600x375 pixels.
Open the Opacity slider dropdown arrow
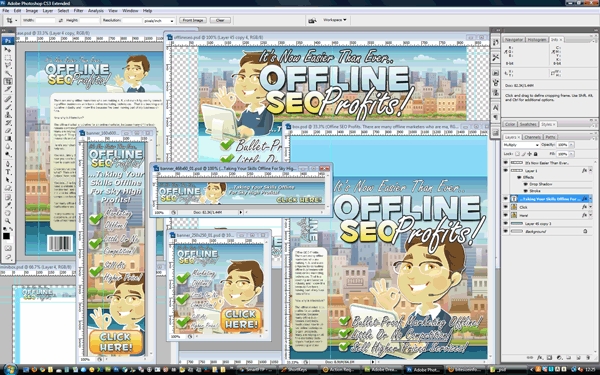[x=571, y=145]
